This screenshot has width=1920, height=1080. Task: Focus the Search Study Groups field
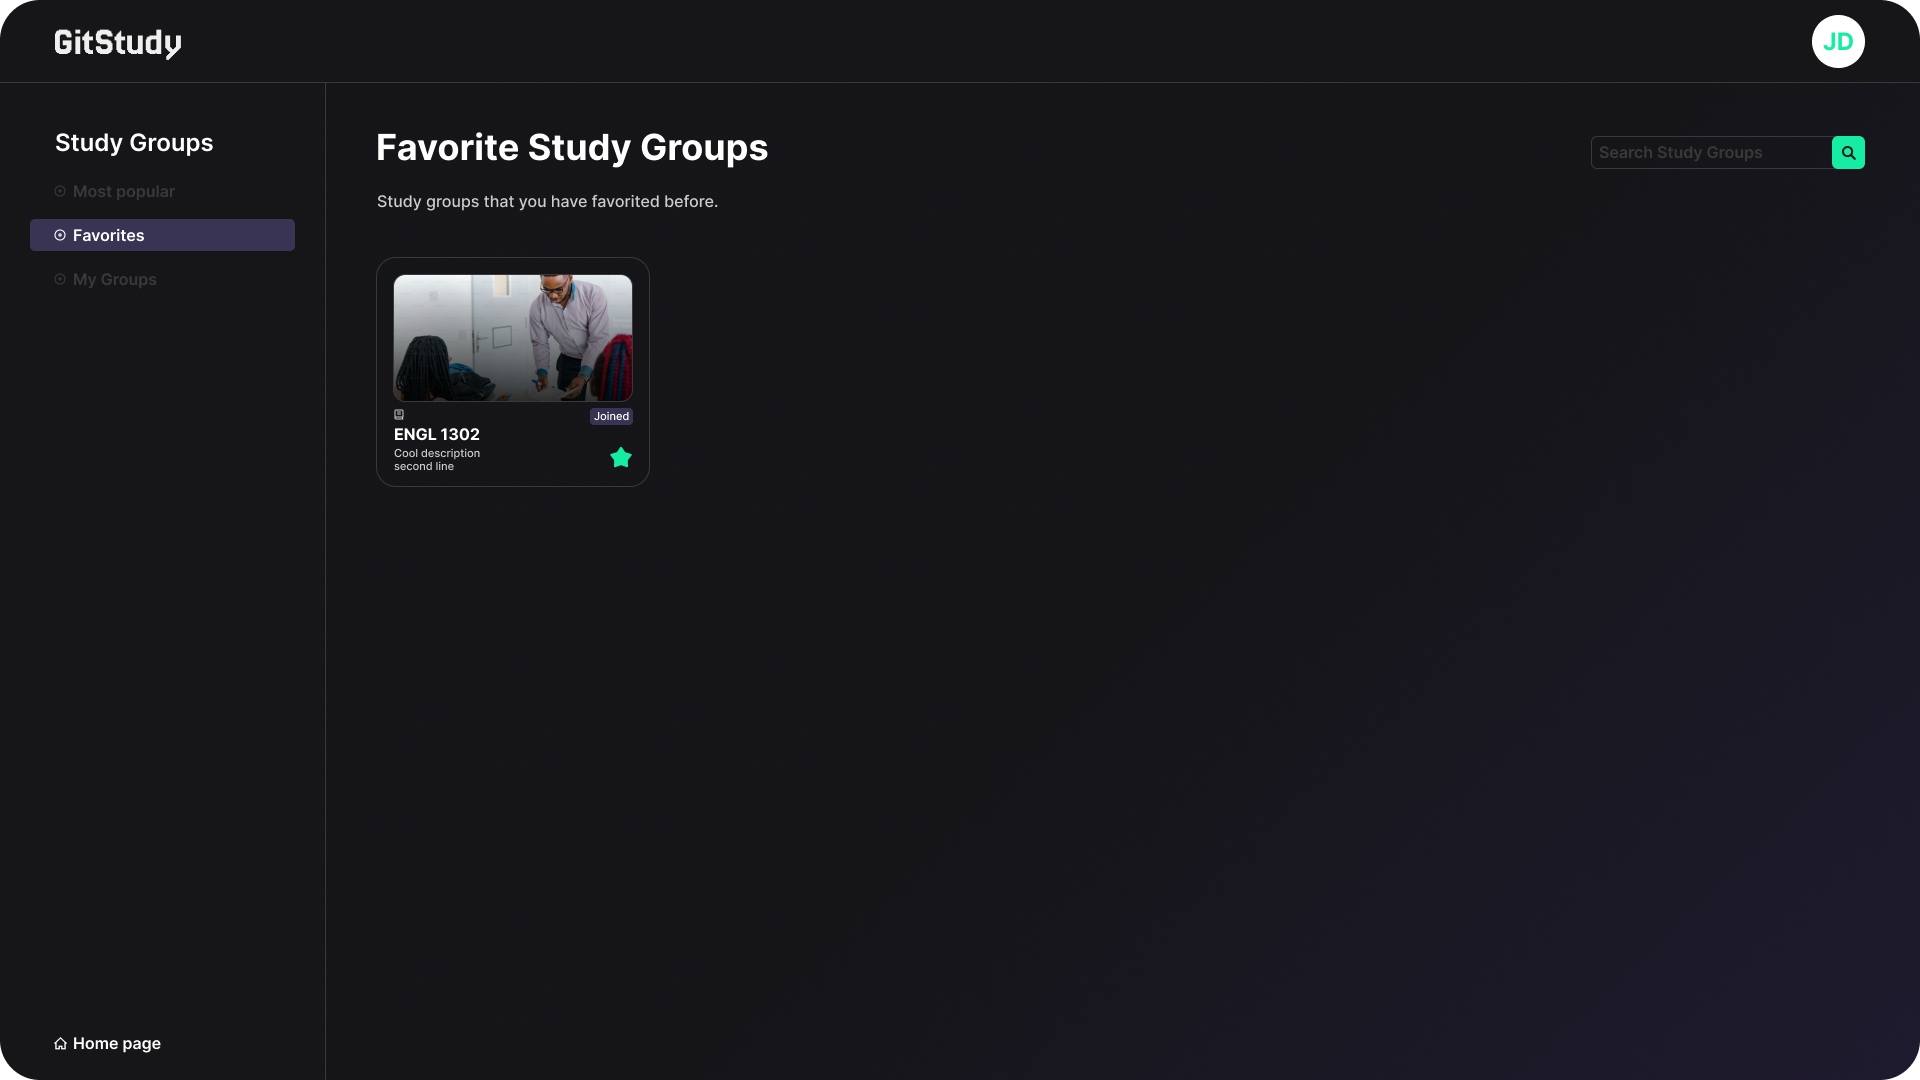(x=1710, y=153)
